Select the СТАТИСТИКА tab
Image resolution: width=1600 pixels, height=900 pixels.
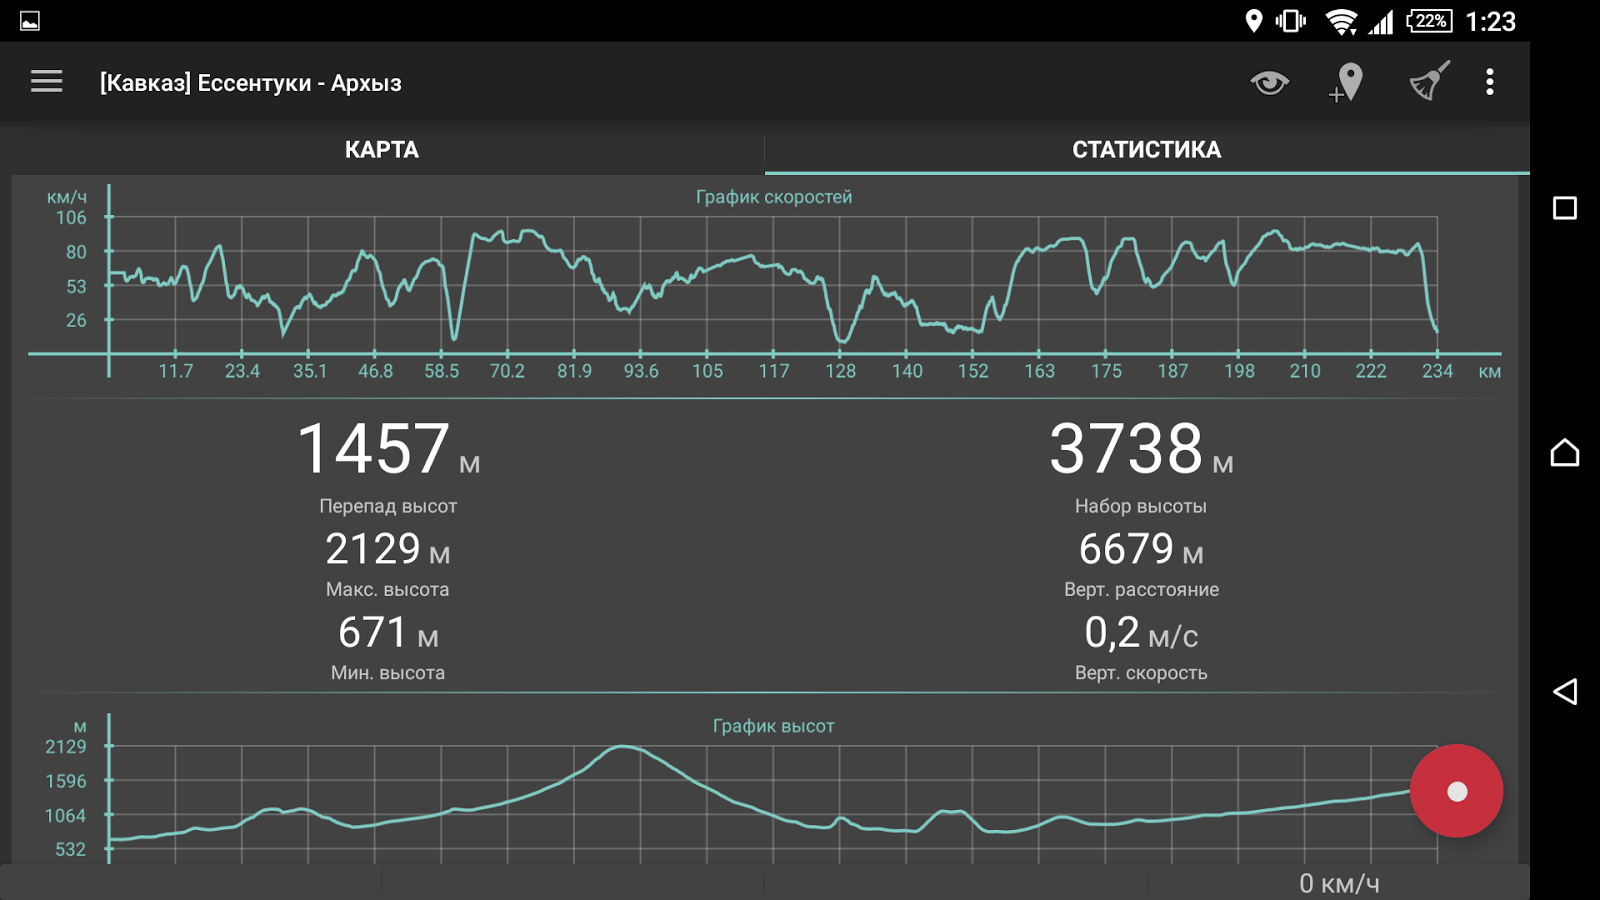(1147, 150)
